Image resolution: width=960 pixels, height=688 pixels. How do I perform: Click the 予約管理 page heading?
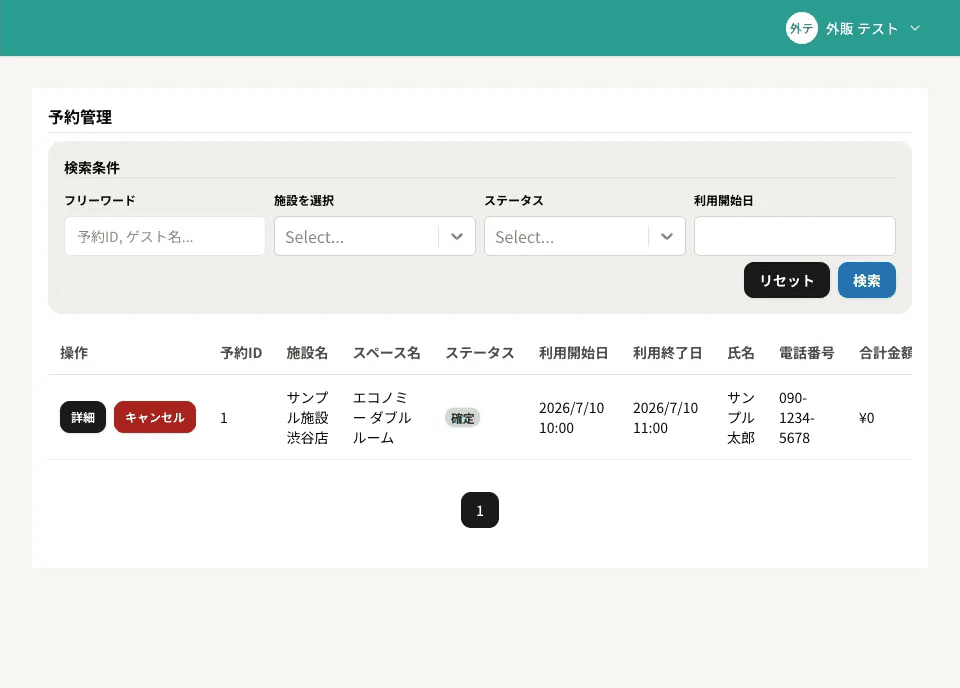click(80, 117)
